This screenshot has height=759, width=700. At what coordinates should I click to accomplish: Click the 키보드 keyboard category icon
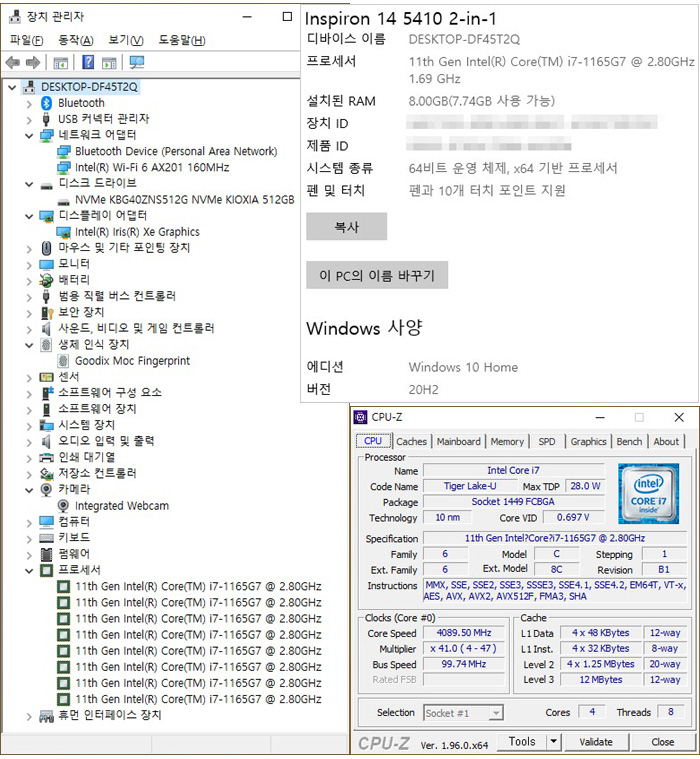click(x=46, y=538)
